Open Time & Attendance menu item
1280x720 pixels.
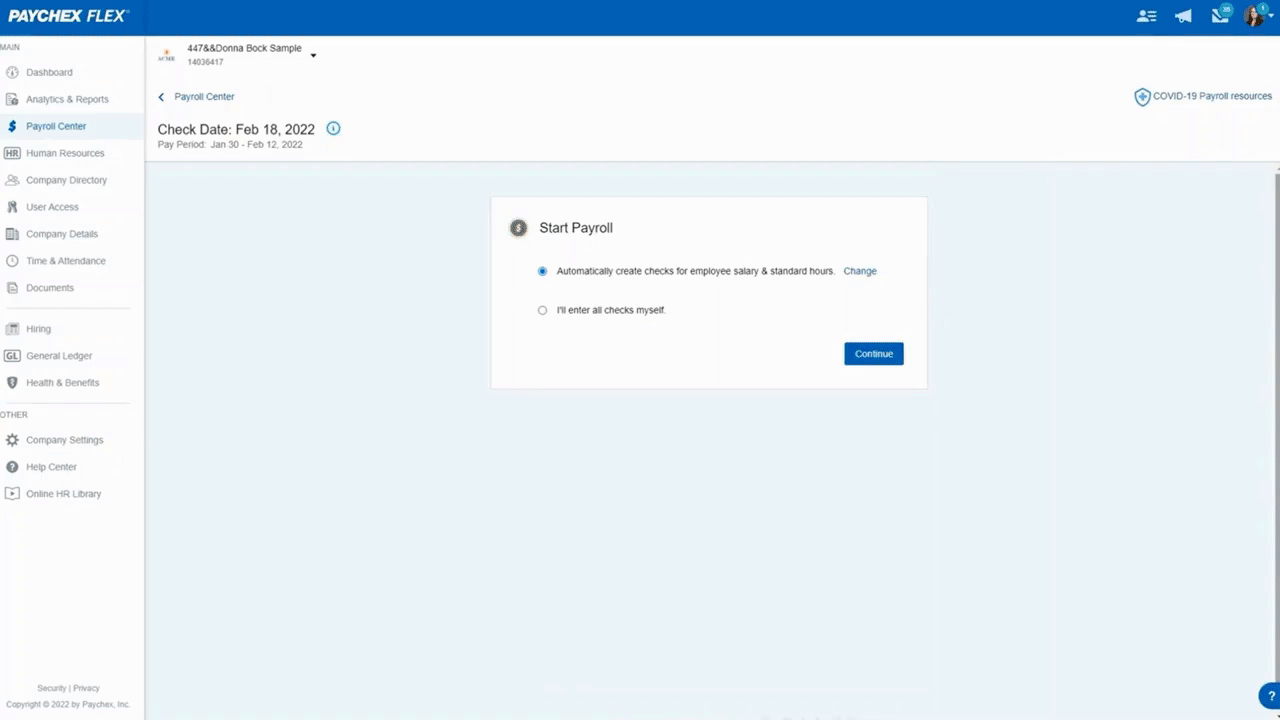point(66,261)
